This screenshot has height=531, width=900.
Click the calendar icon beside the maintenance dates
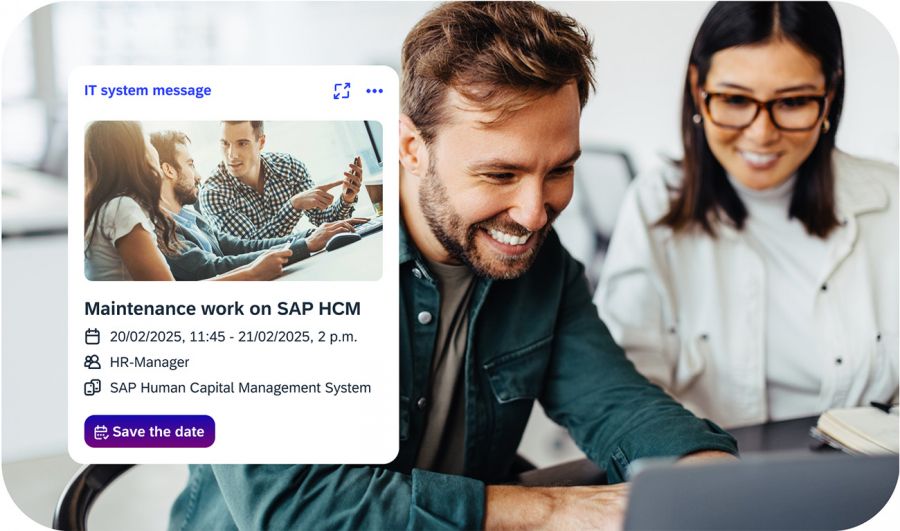[x=92, y=336]
